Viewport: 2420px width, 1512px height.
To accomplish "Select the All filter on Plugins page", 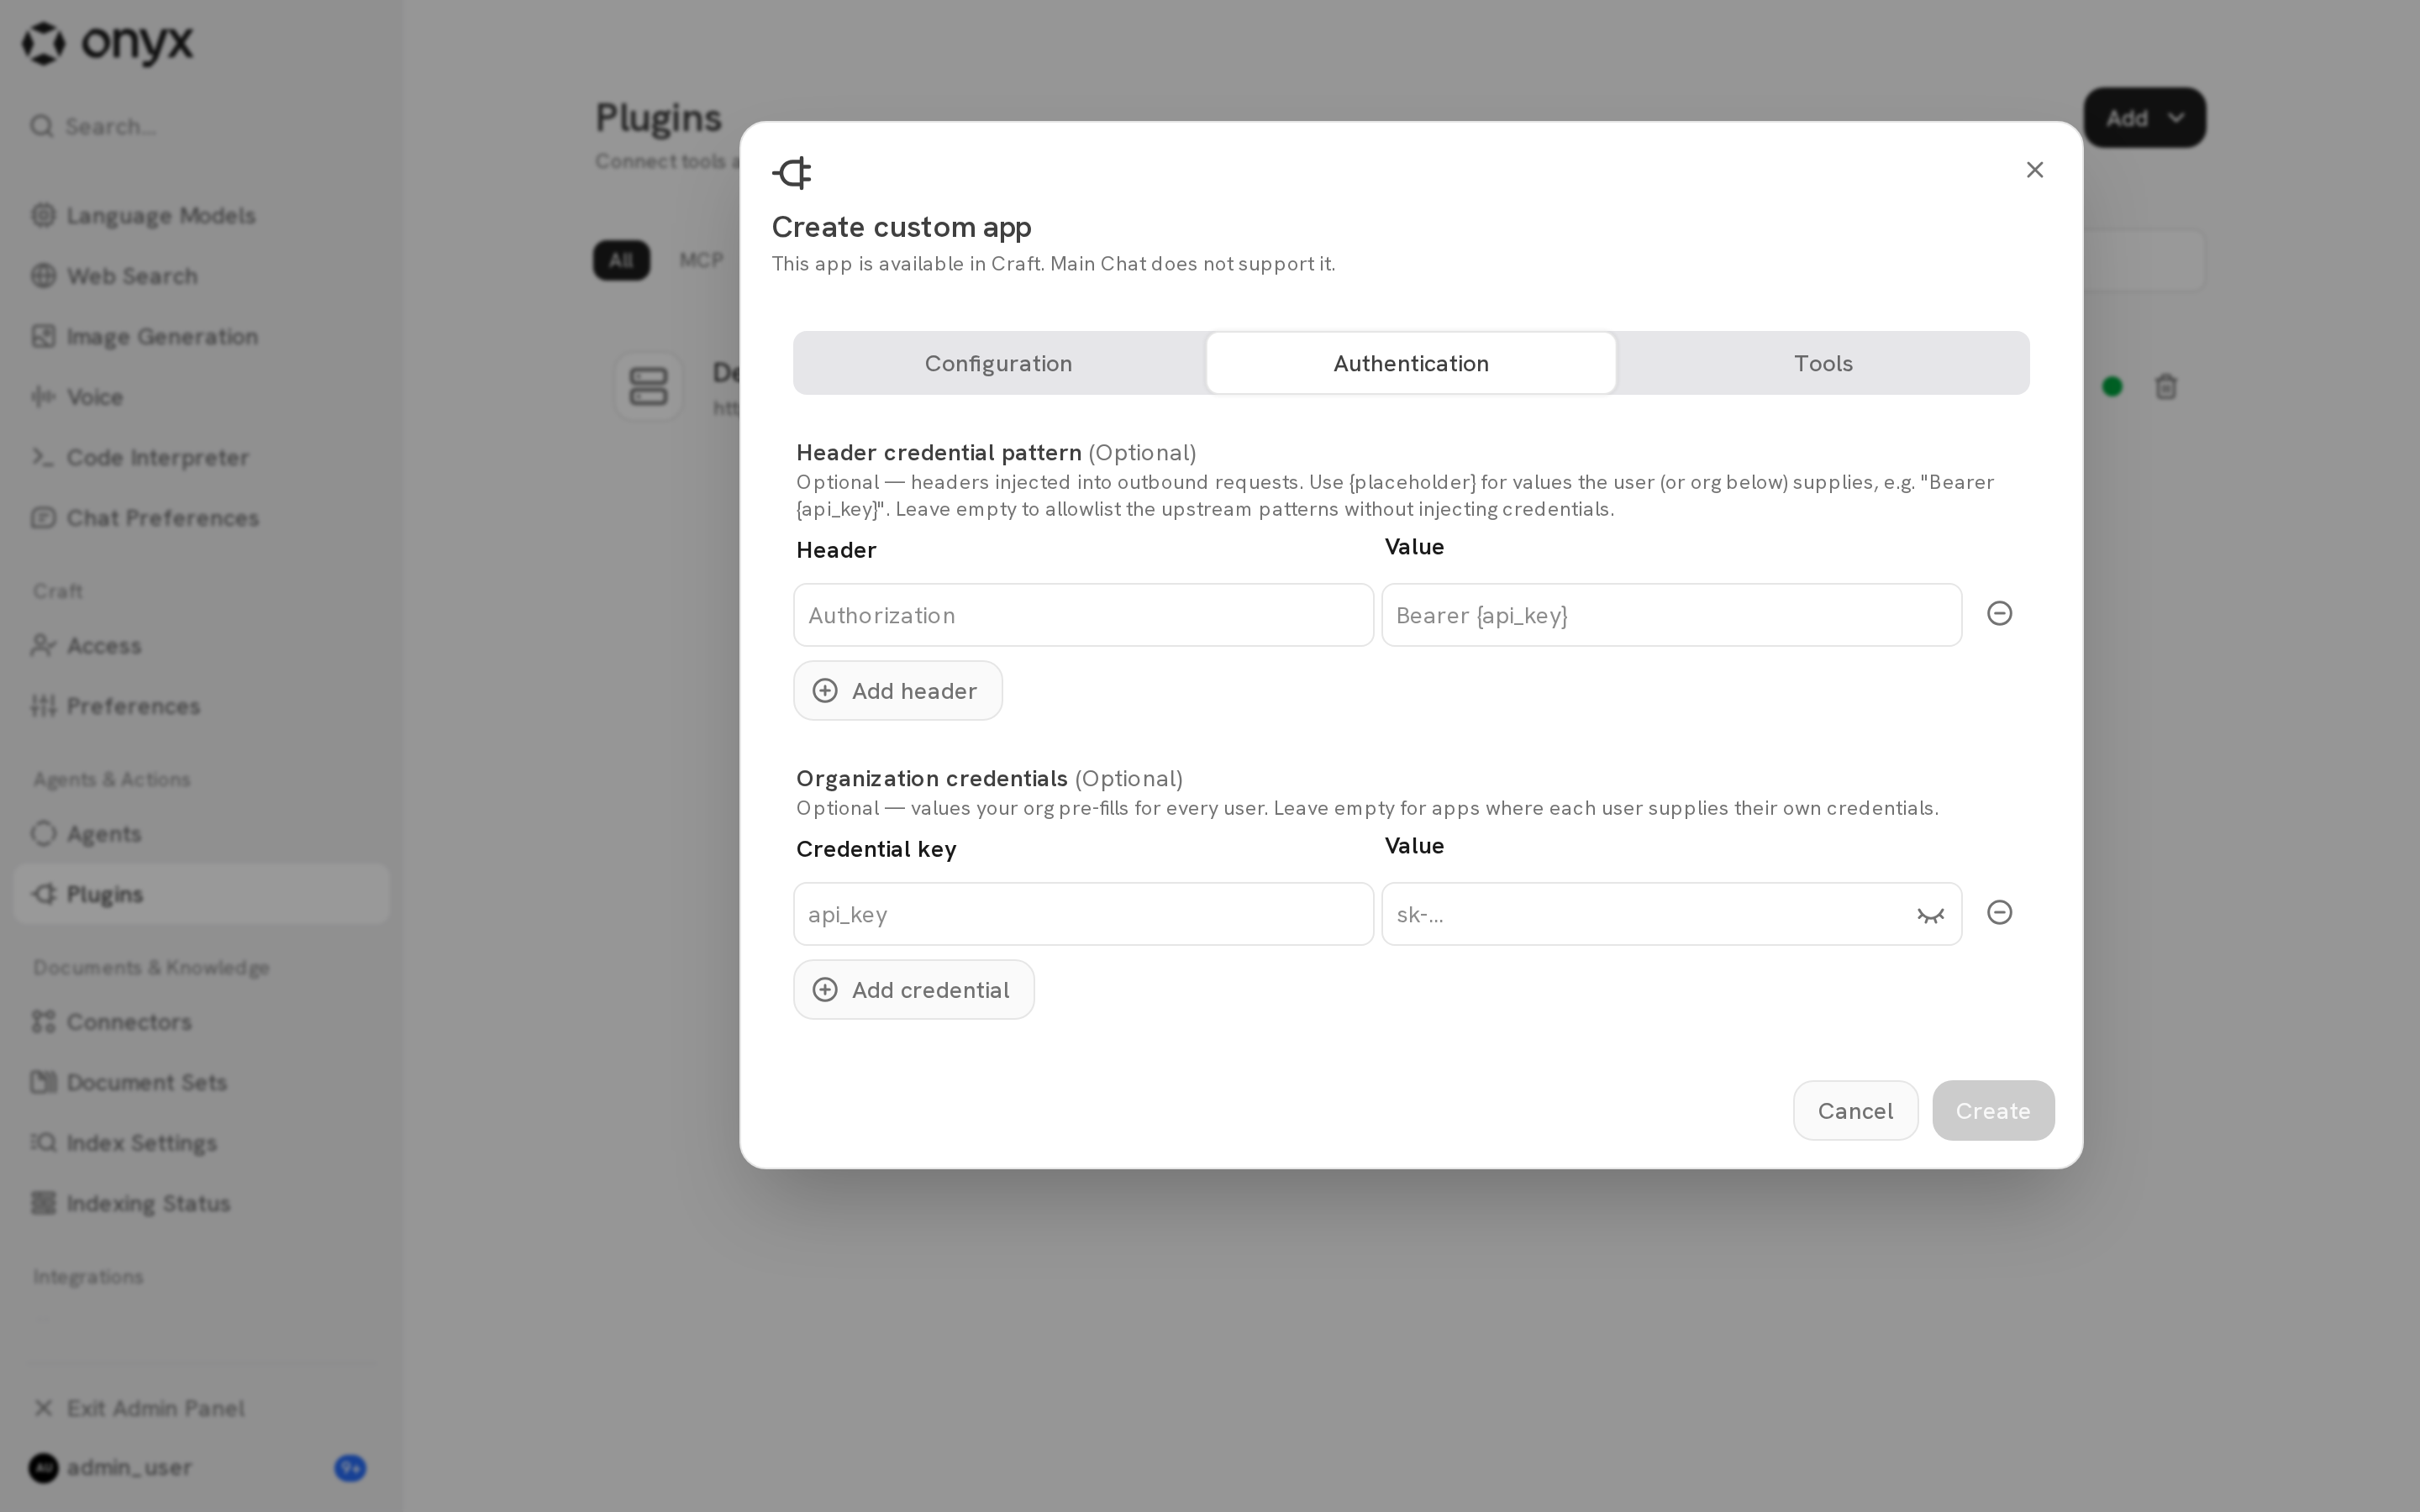I will click(x=621, y=261).
